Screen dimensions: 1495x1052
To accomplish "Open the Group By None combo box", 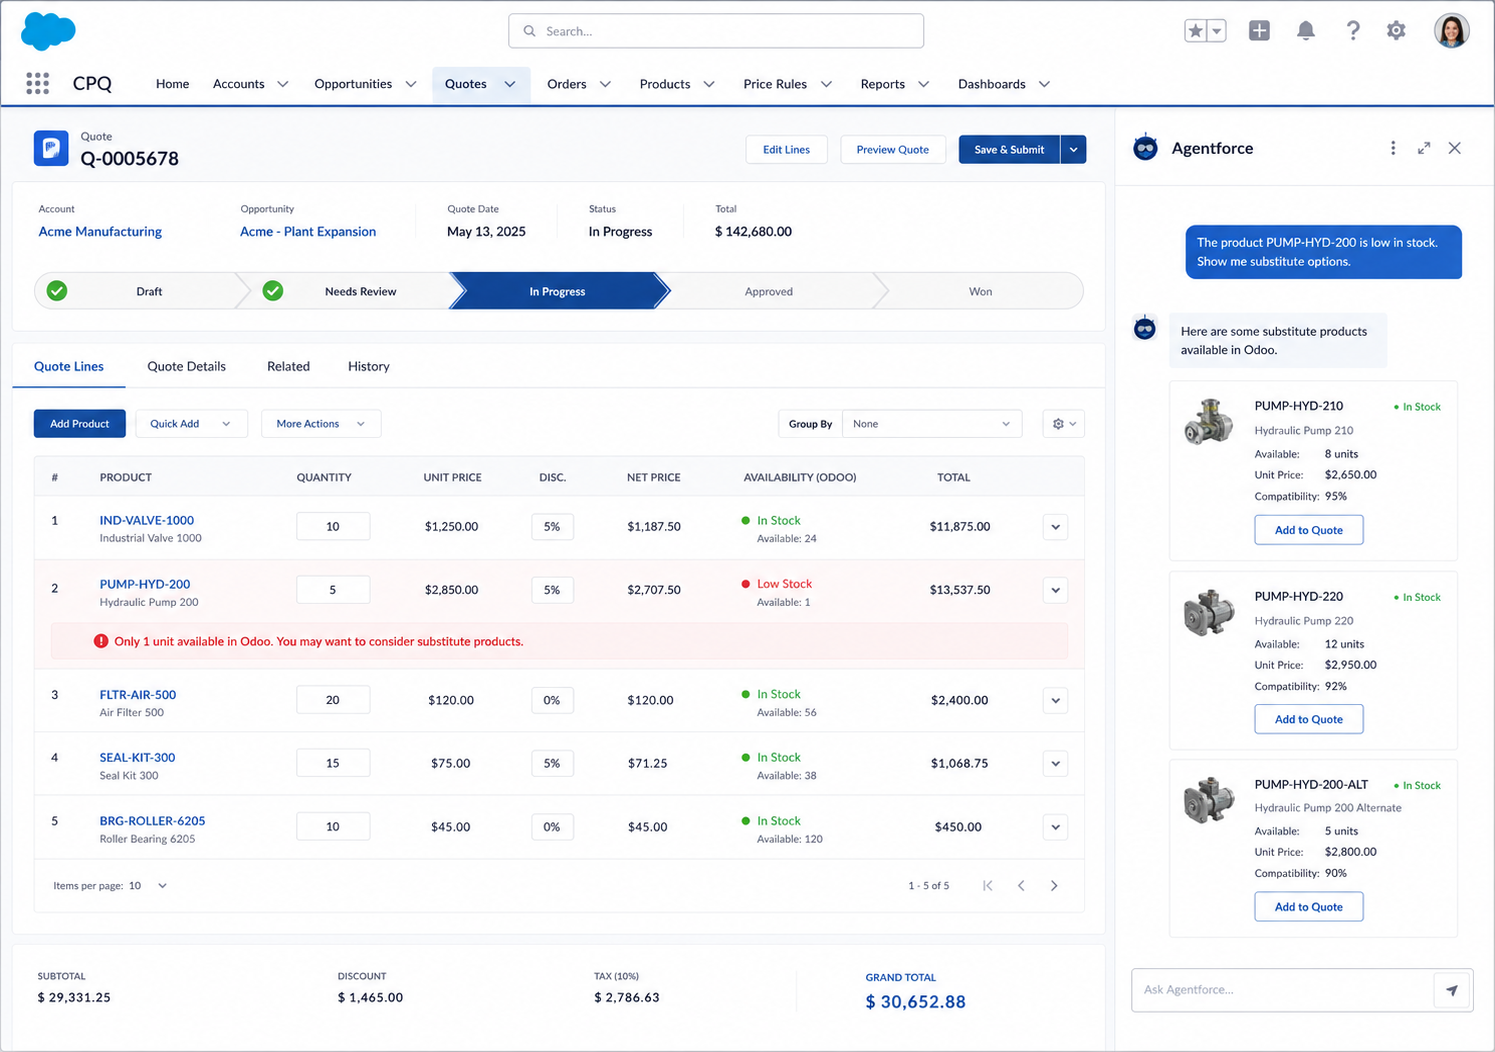I will tap(932, 424).
